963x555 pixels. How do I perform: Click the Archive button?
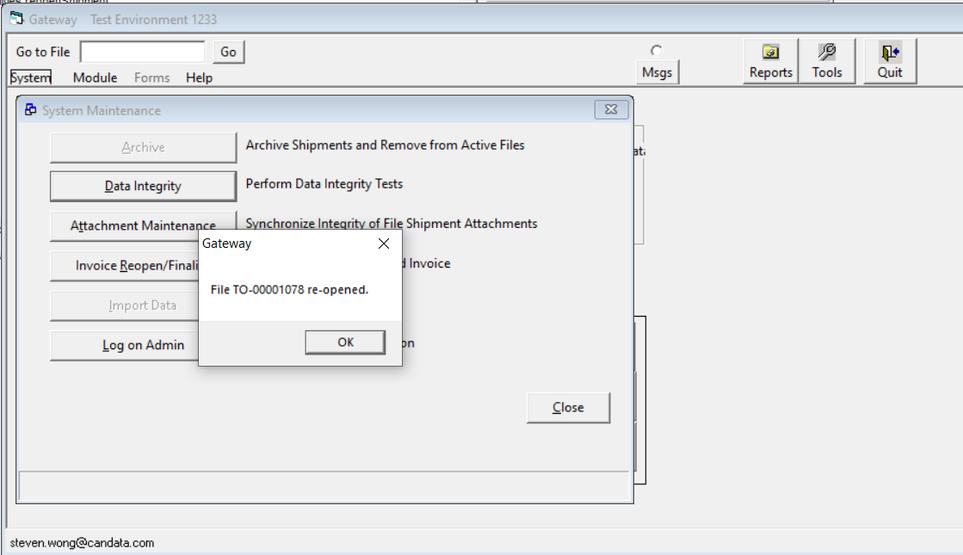click(x=143, y=147)
